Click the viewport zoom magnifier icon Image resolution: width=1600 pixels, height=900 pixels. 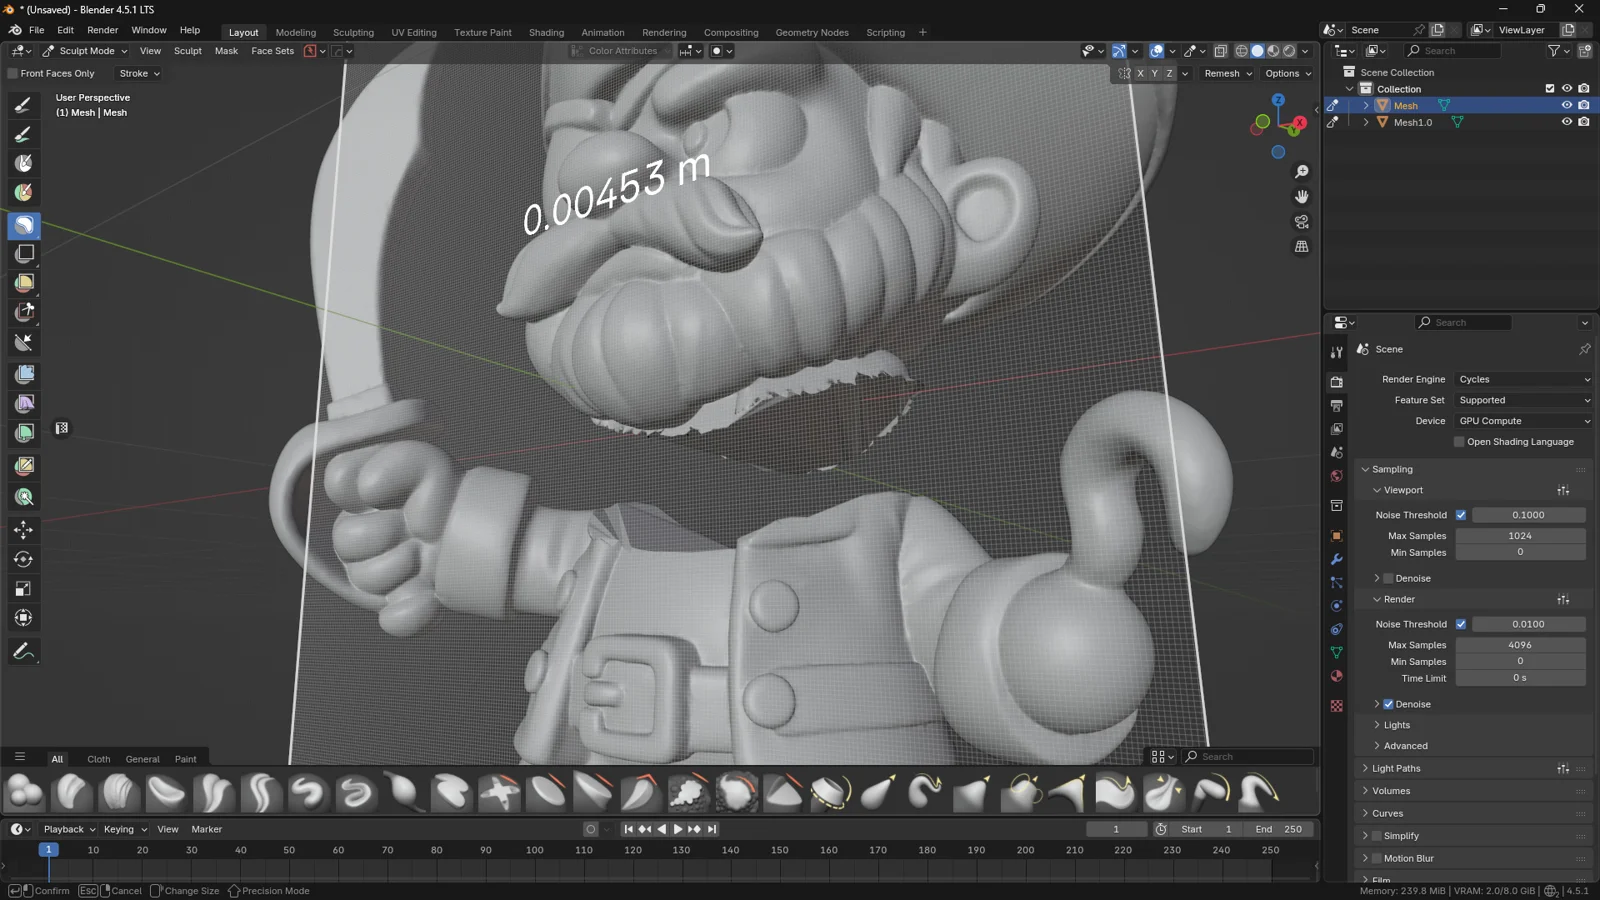tap(1301, 172)
